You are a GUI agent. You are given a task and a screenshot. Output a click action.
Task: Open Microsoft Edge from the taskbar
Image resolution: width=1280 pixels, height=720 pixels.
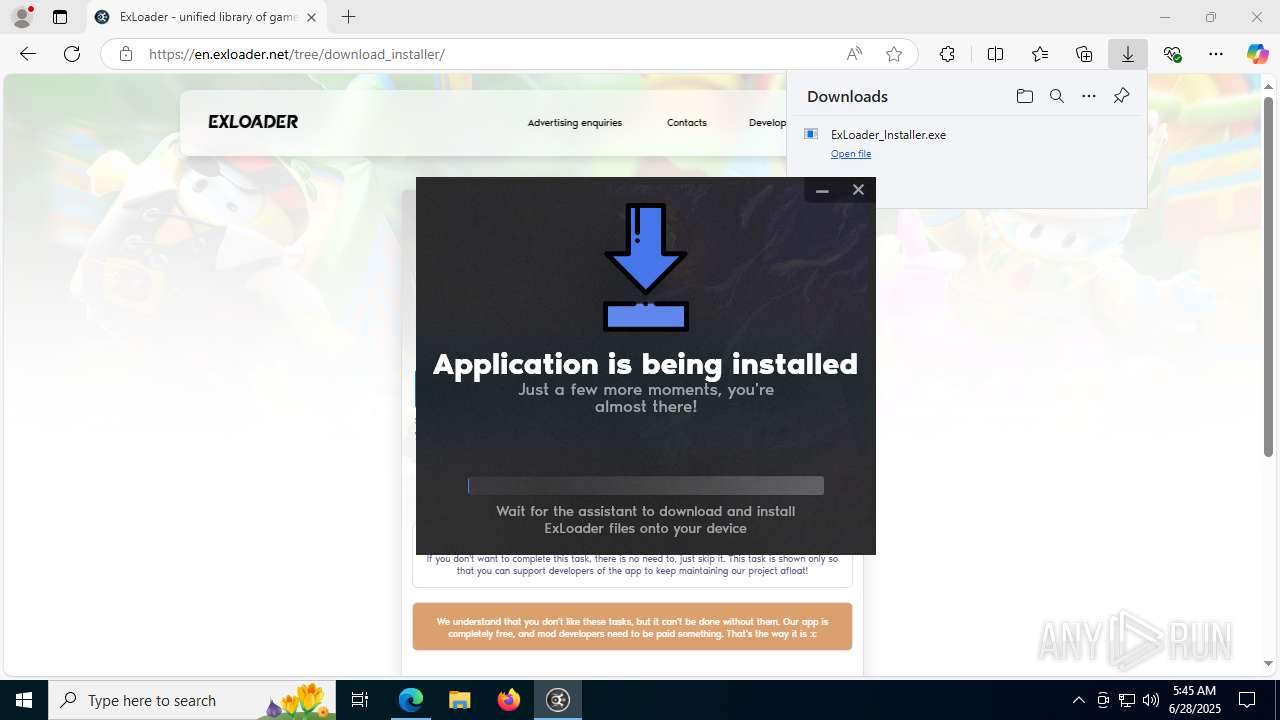[x=411, y=700]
